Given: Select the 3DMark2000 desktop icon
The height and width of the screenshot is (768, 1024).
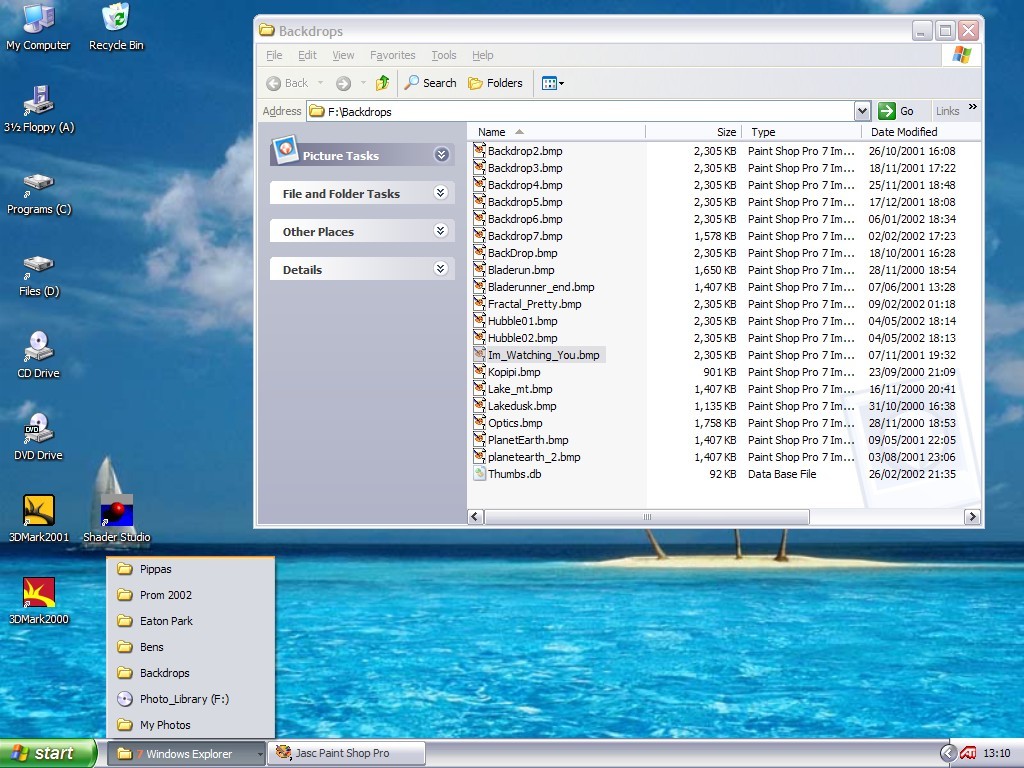Looking at the screenshot, I should click(39, 600).
